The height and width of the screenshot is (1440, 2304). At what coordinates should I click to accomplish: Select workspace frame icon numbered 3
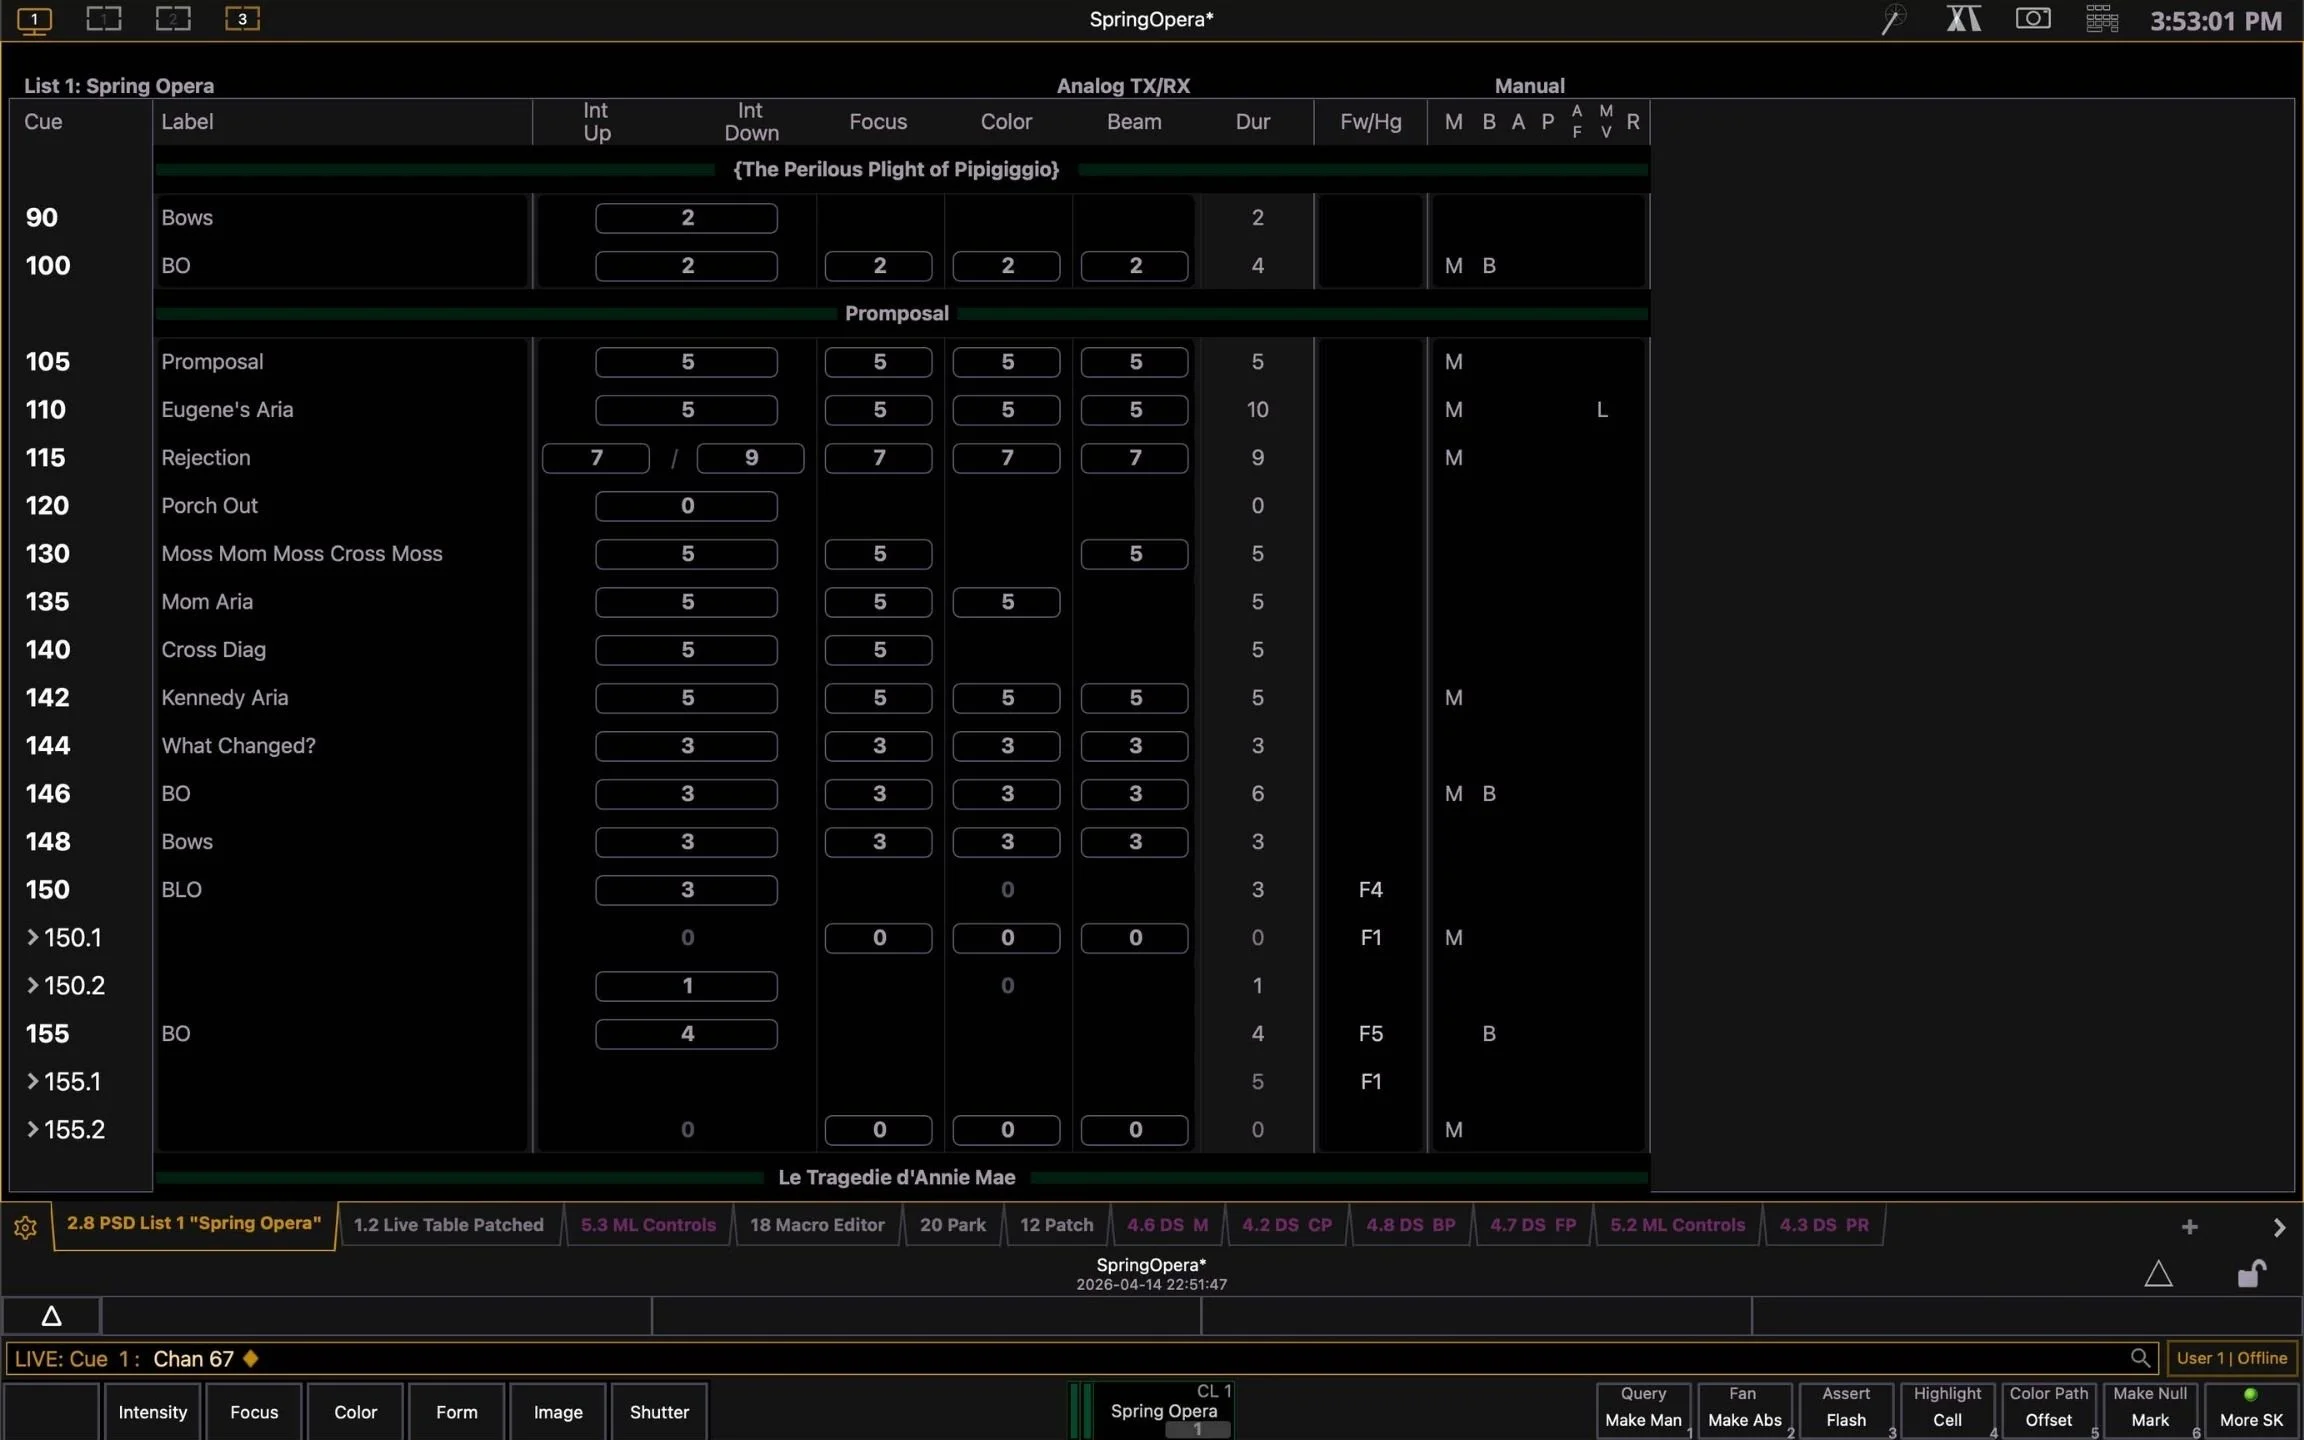tap(242, 19)
